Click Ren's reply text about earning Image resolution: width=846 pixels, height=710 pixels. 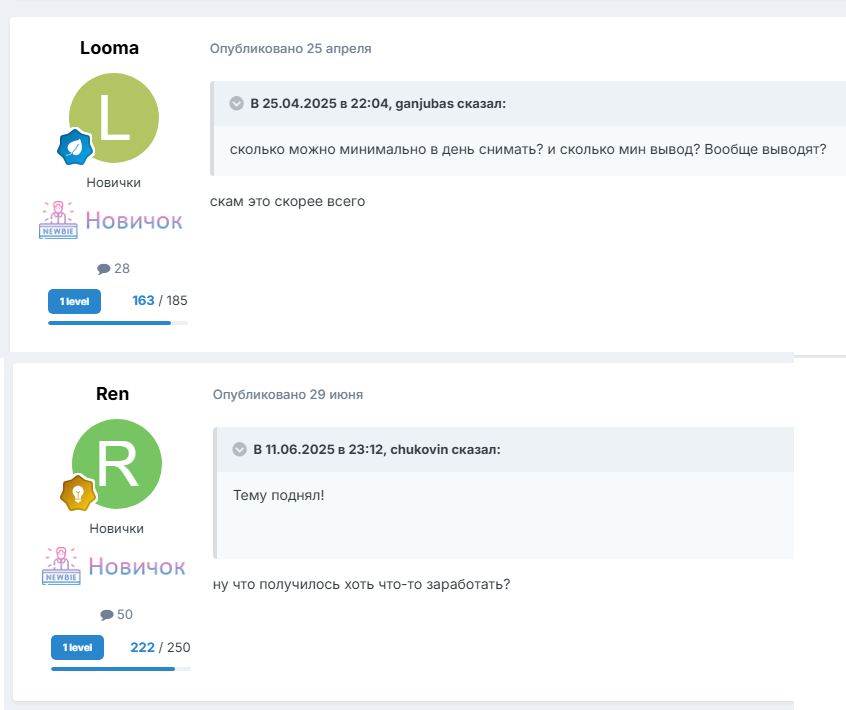[361, 584]
